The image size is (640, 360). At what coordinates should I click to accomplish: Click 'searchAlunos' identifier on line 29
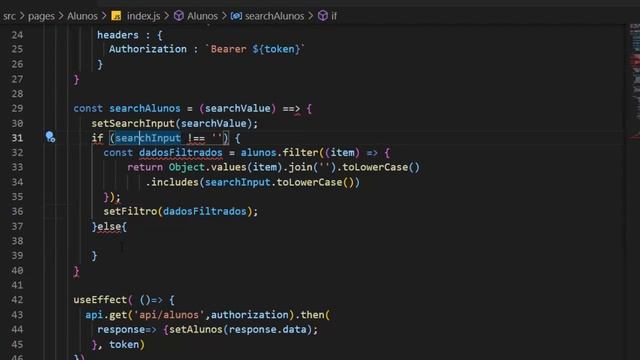pos(145,109)
